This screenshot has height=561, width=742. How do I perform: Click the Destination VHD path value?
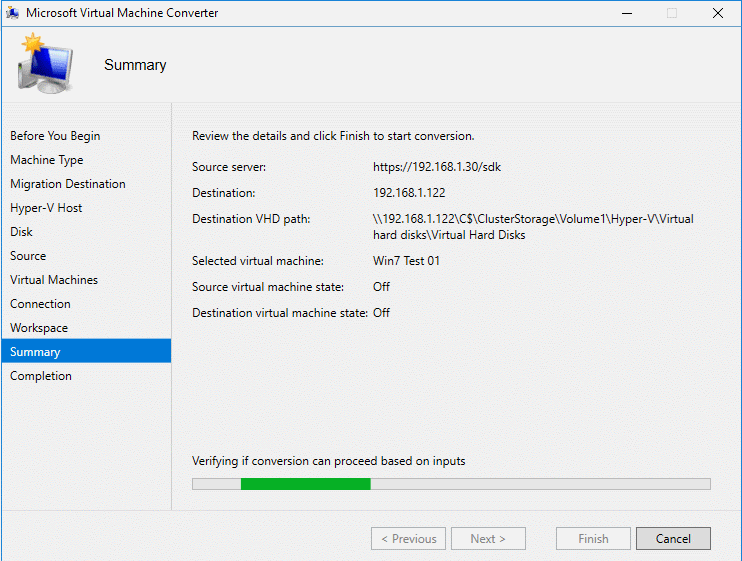533,227
